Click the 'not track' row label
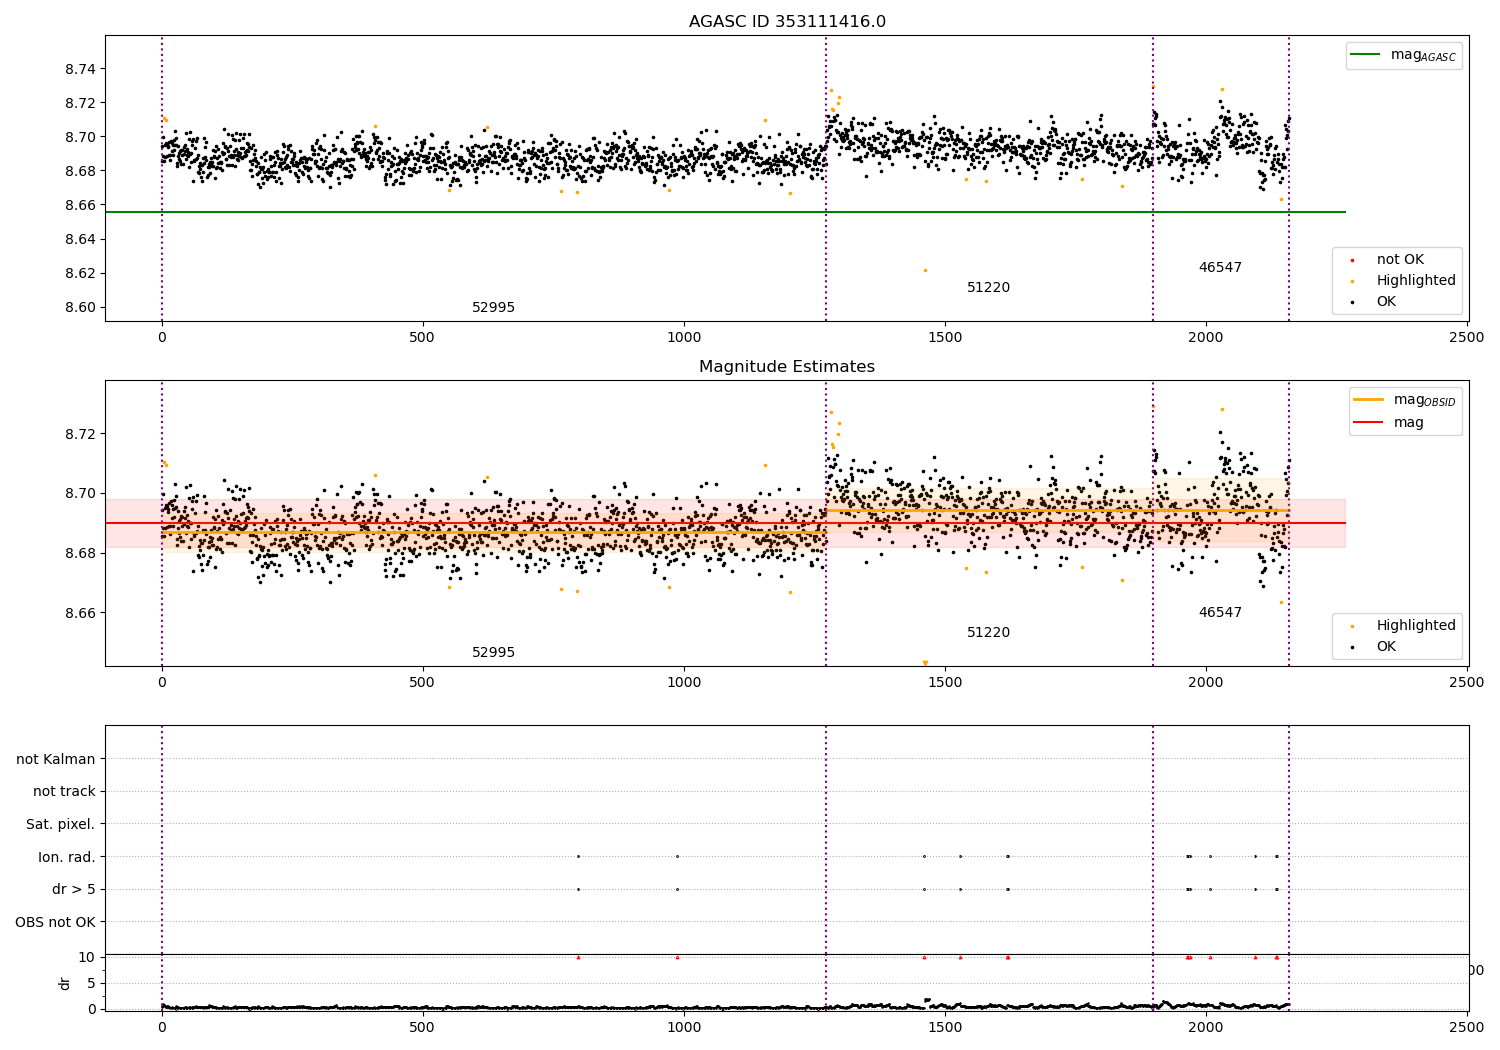The width and height of the screenshot is (1500, 1050). 64,792
